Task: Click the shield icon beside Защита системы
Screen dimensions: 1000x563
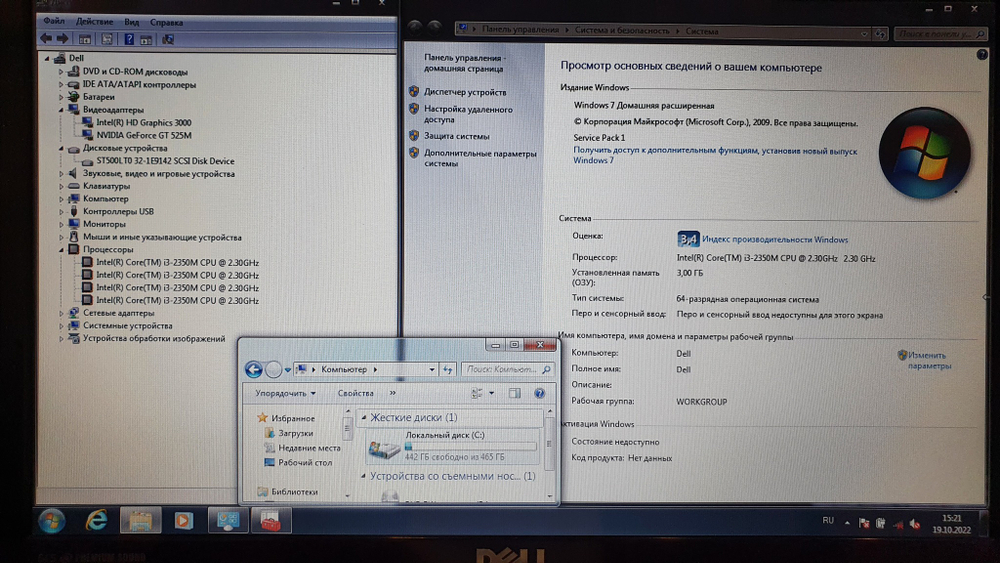Action: [x=414, y=136]
